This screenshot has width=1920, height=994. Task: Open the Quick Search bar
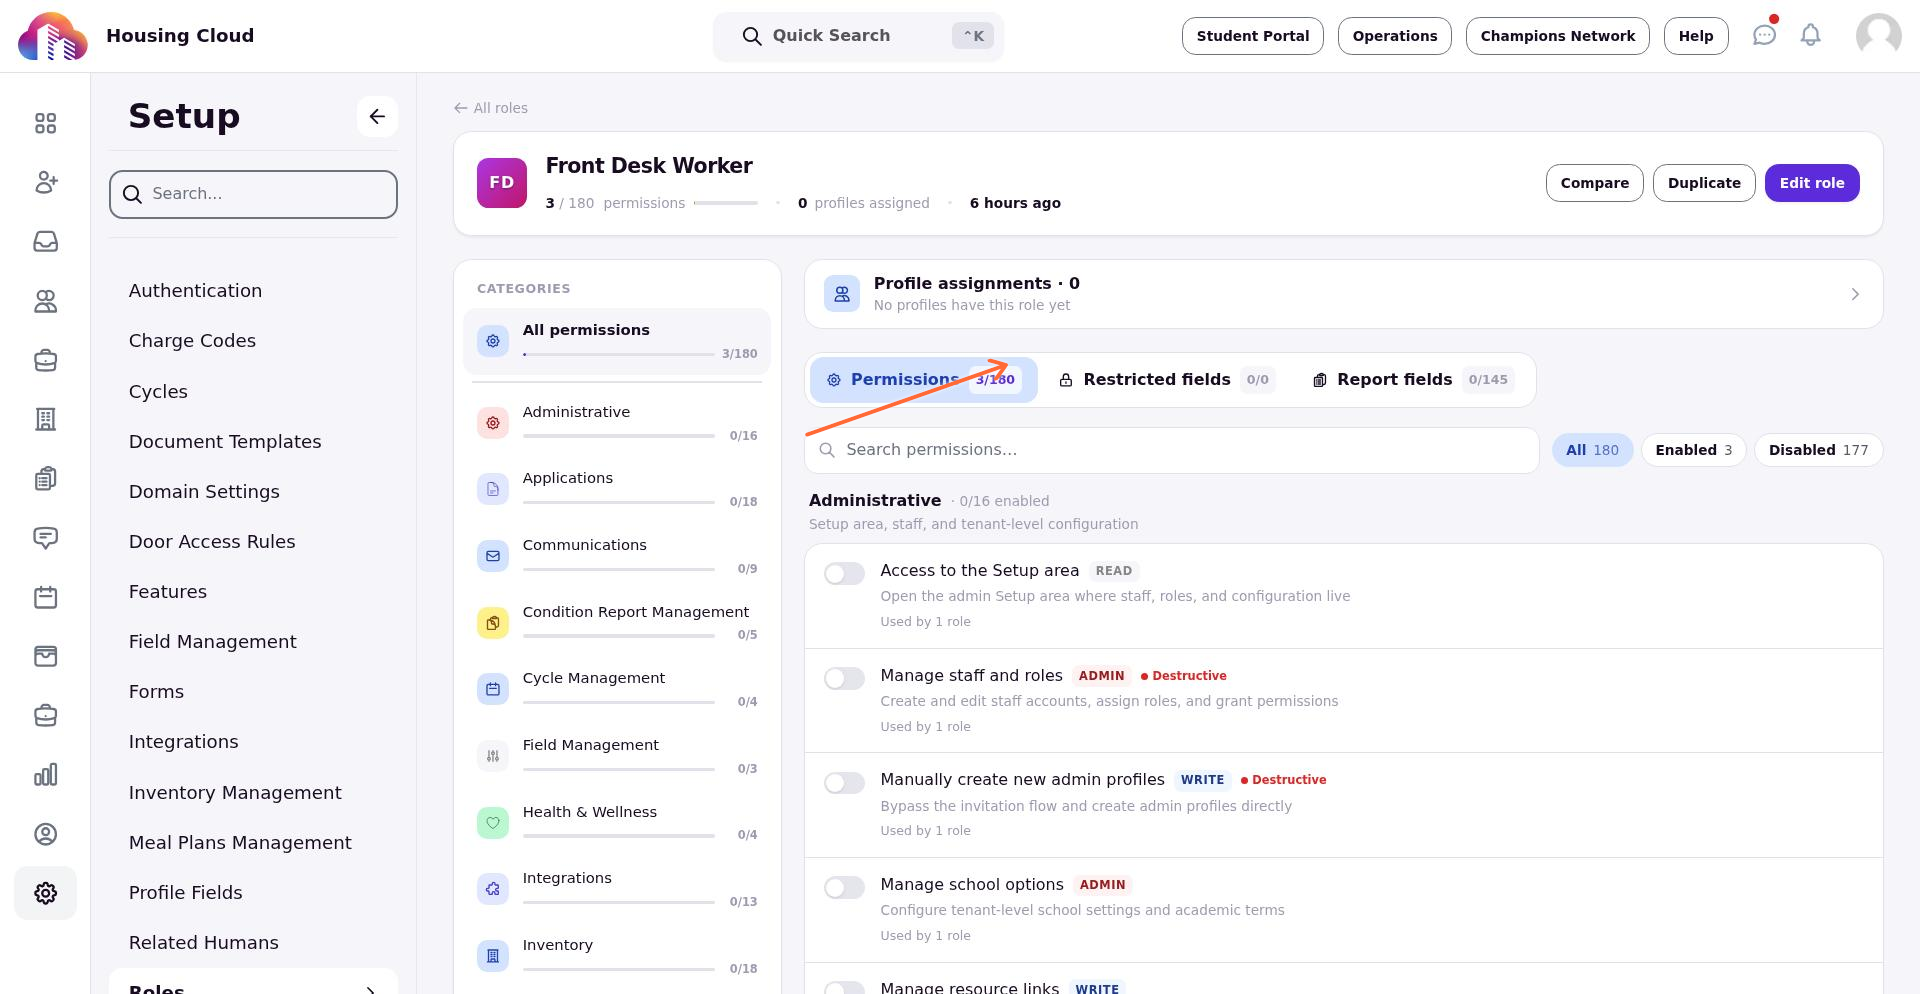[x=858, y=36]
